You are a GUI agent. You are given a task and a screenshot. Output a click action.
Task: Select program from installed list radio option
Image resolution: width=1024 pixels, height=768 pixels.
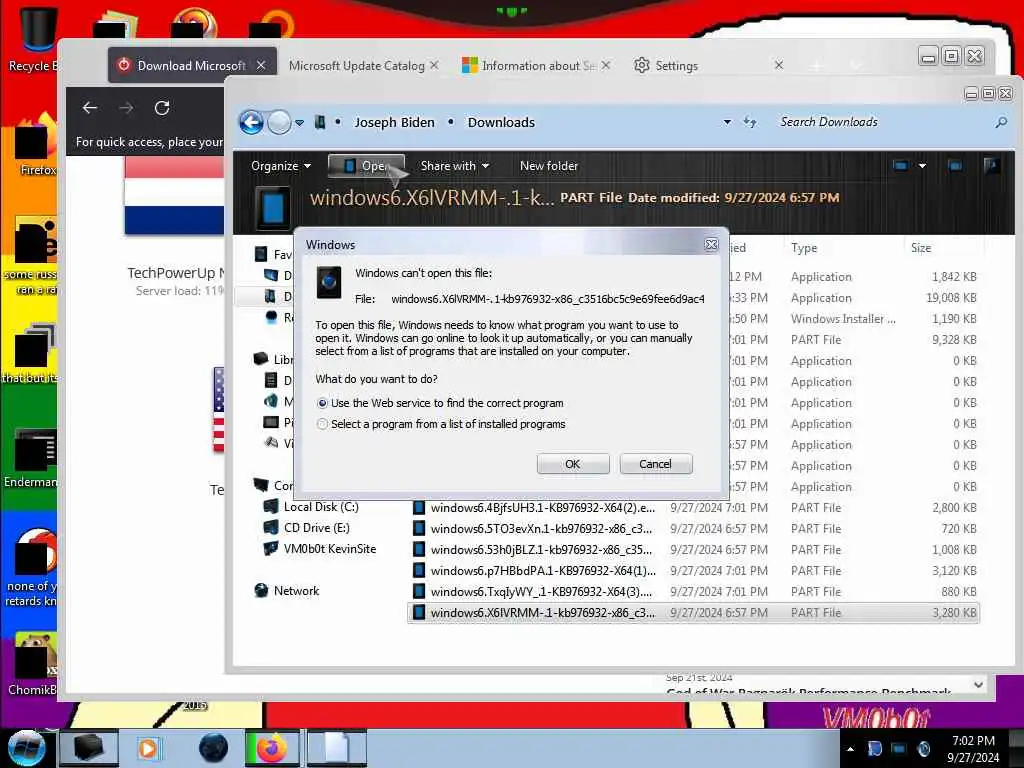pyautogui.click(x=322, y=424)
